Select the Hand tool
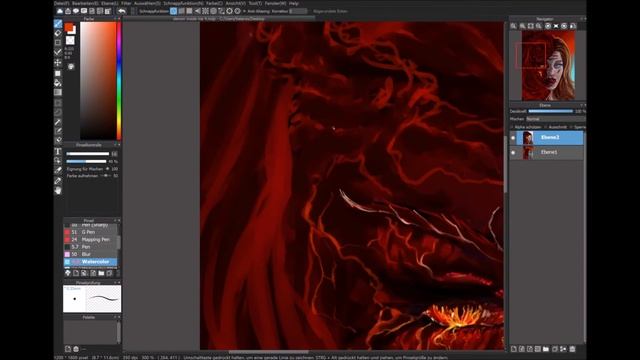This screenshot has width=640, height=360. point(58,190)
